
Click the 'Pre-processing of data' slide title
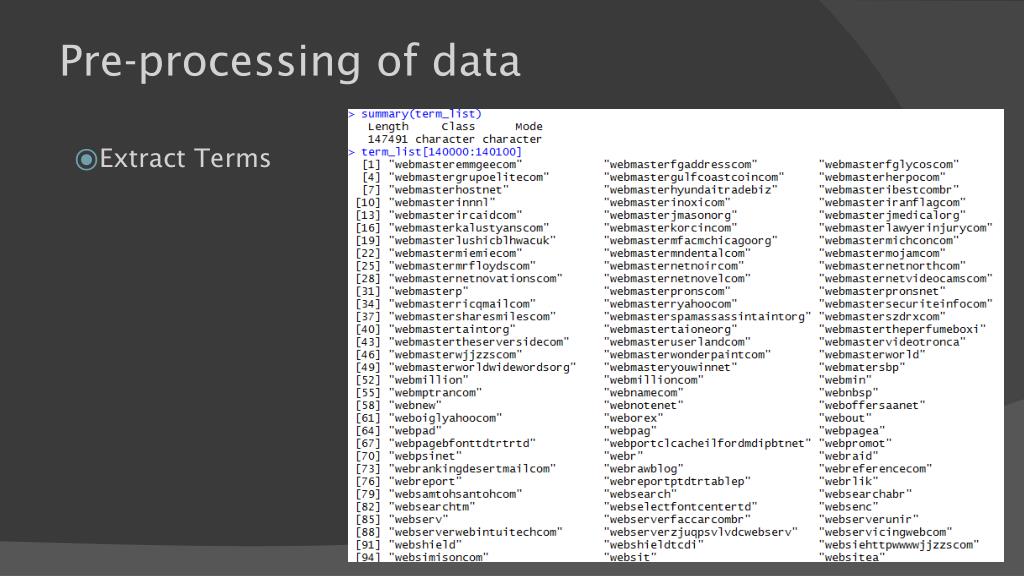[290, 62]
